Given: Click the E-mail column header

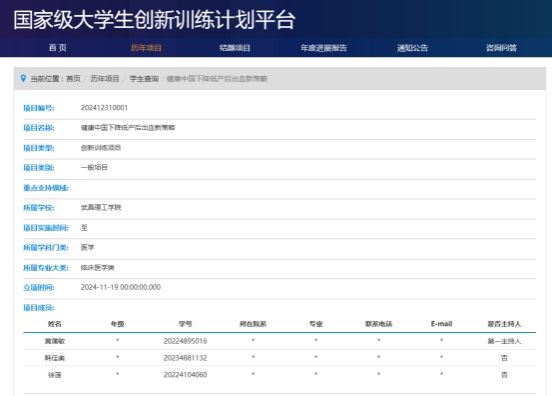Looking at the screenshot, I should pyautogui.click(x=441, y=323).
